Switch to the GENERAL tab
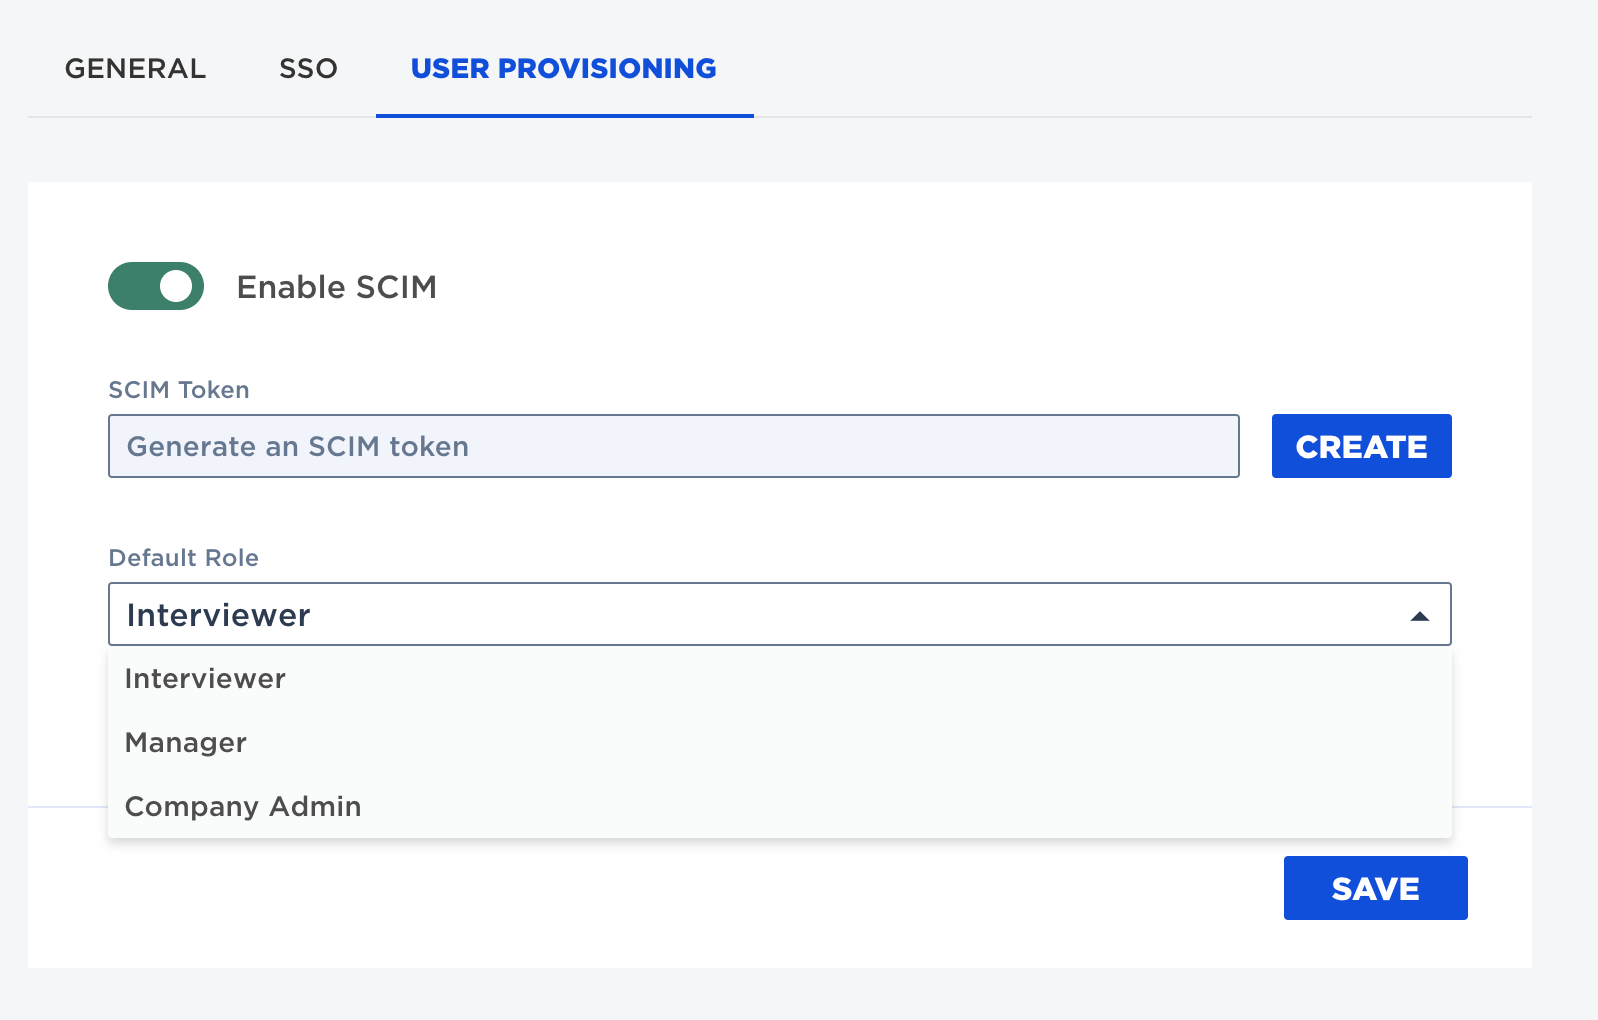 pyautogui.click(x=134, y=68)
